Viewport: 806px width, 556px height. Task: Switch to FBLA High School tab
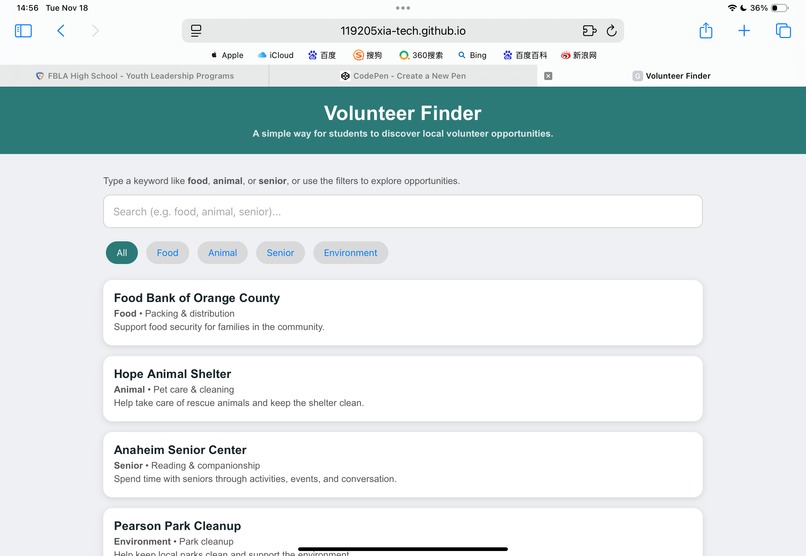(x=135, y=76)
